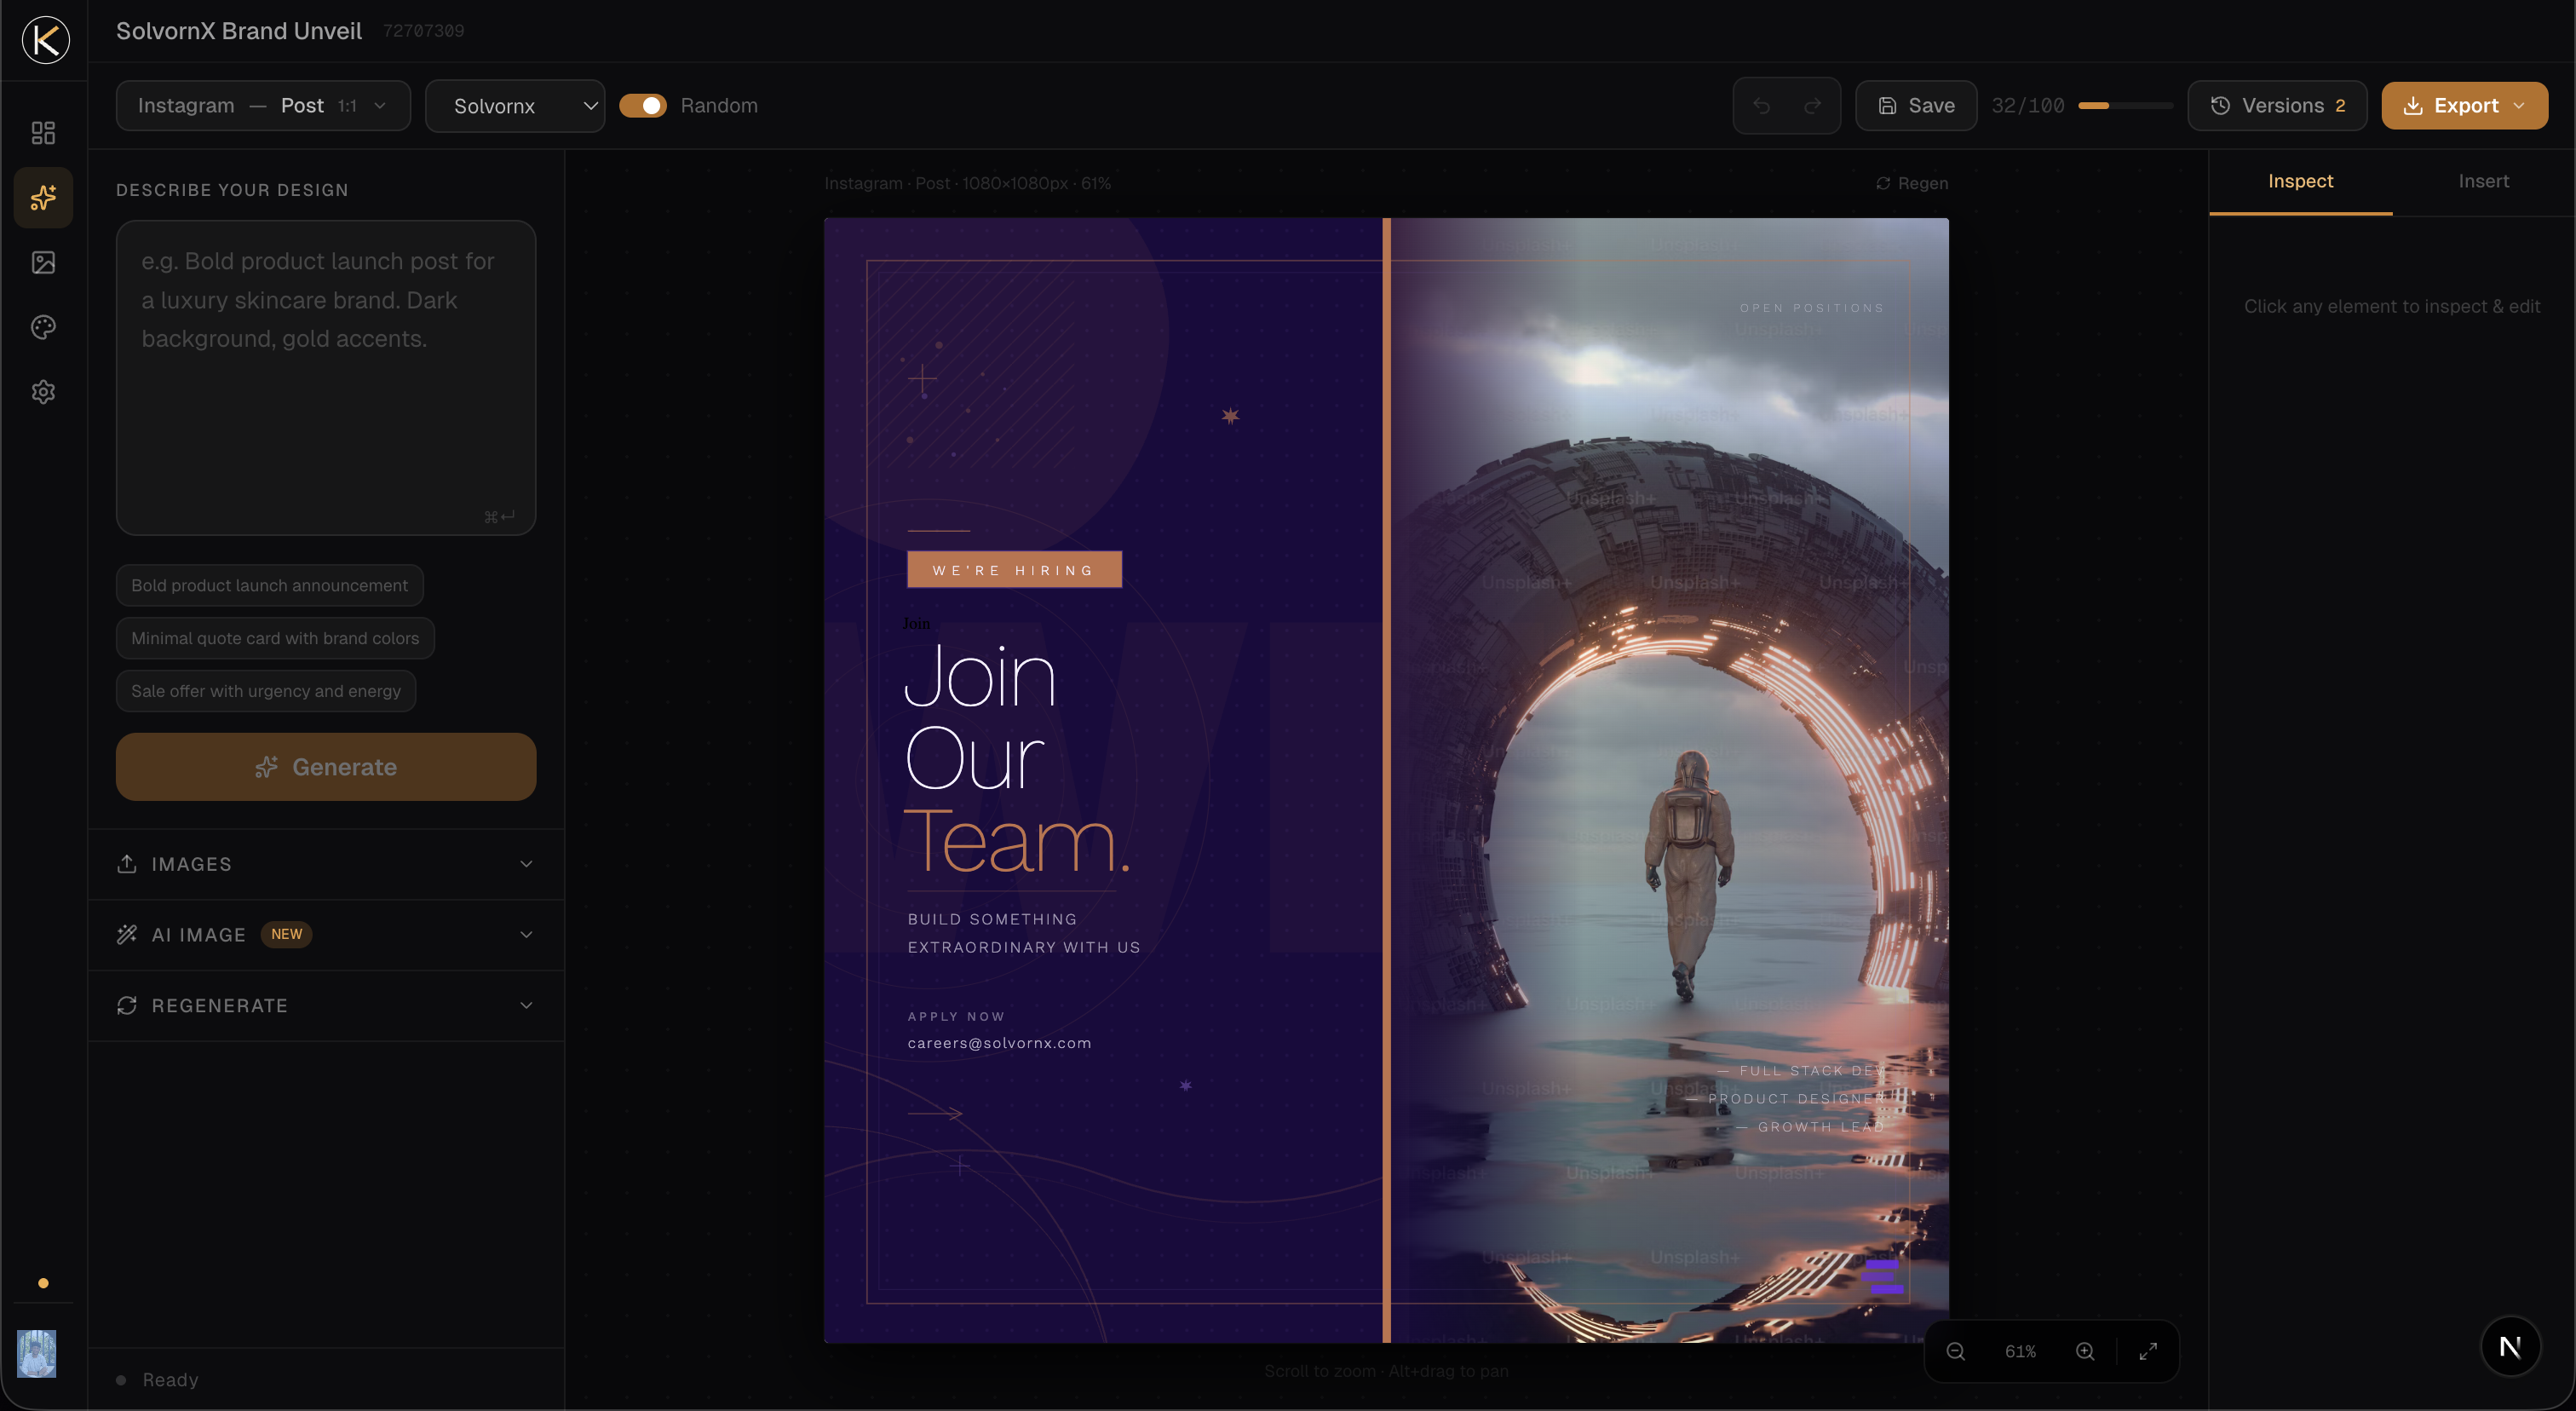Click the K logo in top-left corner
The height and width of the screenshot is (1411, 2576).
(x=45, y=40)
